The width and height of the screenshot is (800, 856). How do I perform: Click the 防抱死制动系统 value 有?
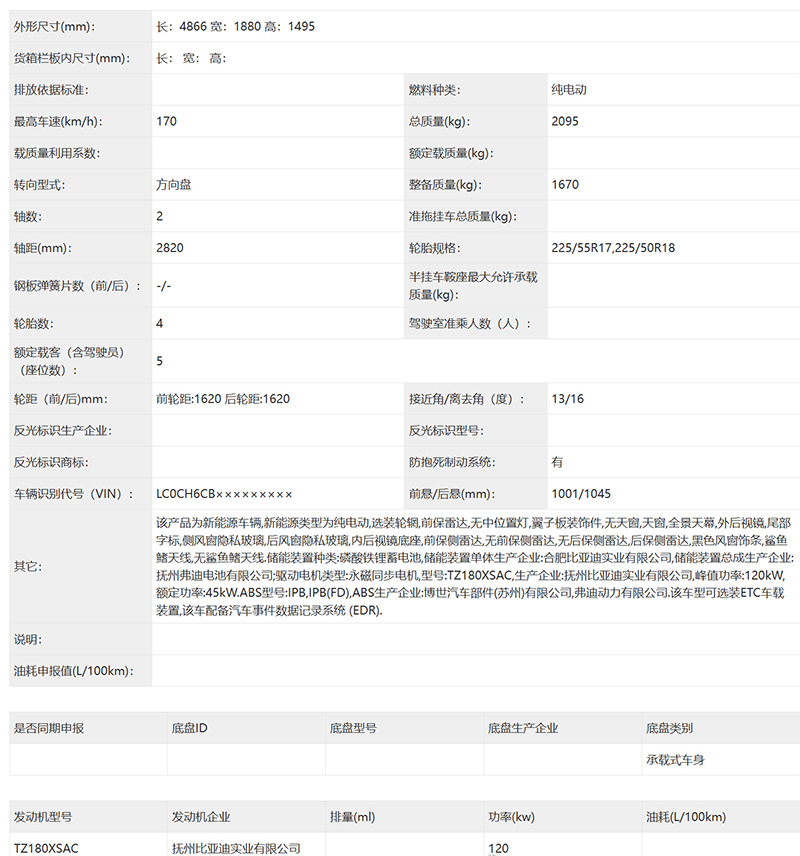click(557, 462)
